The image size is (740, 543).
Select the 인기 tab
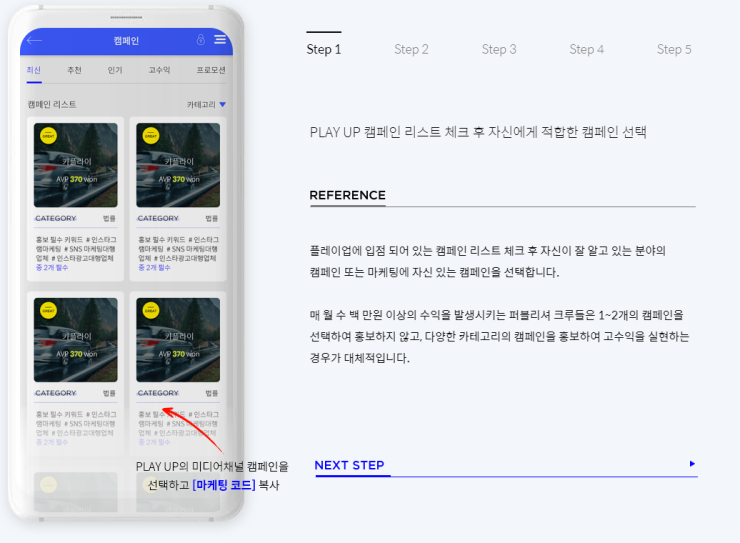pyautogui.click(x=115, y=70)
